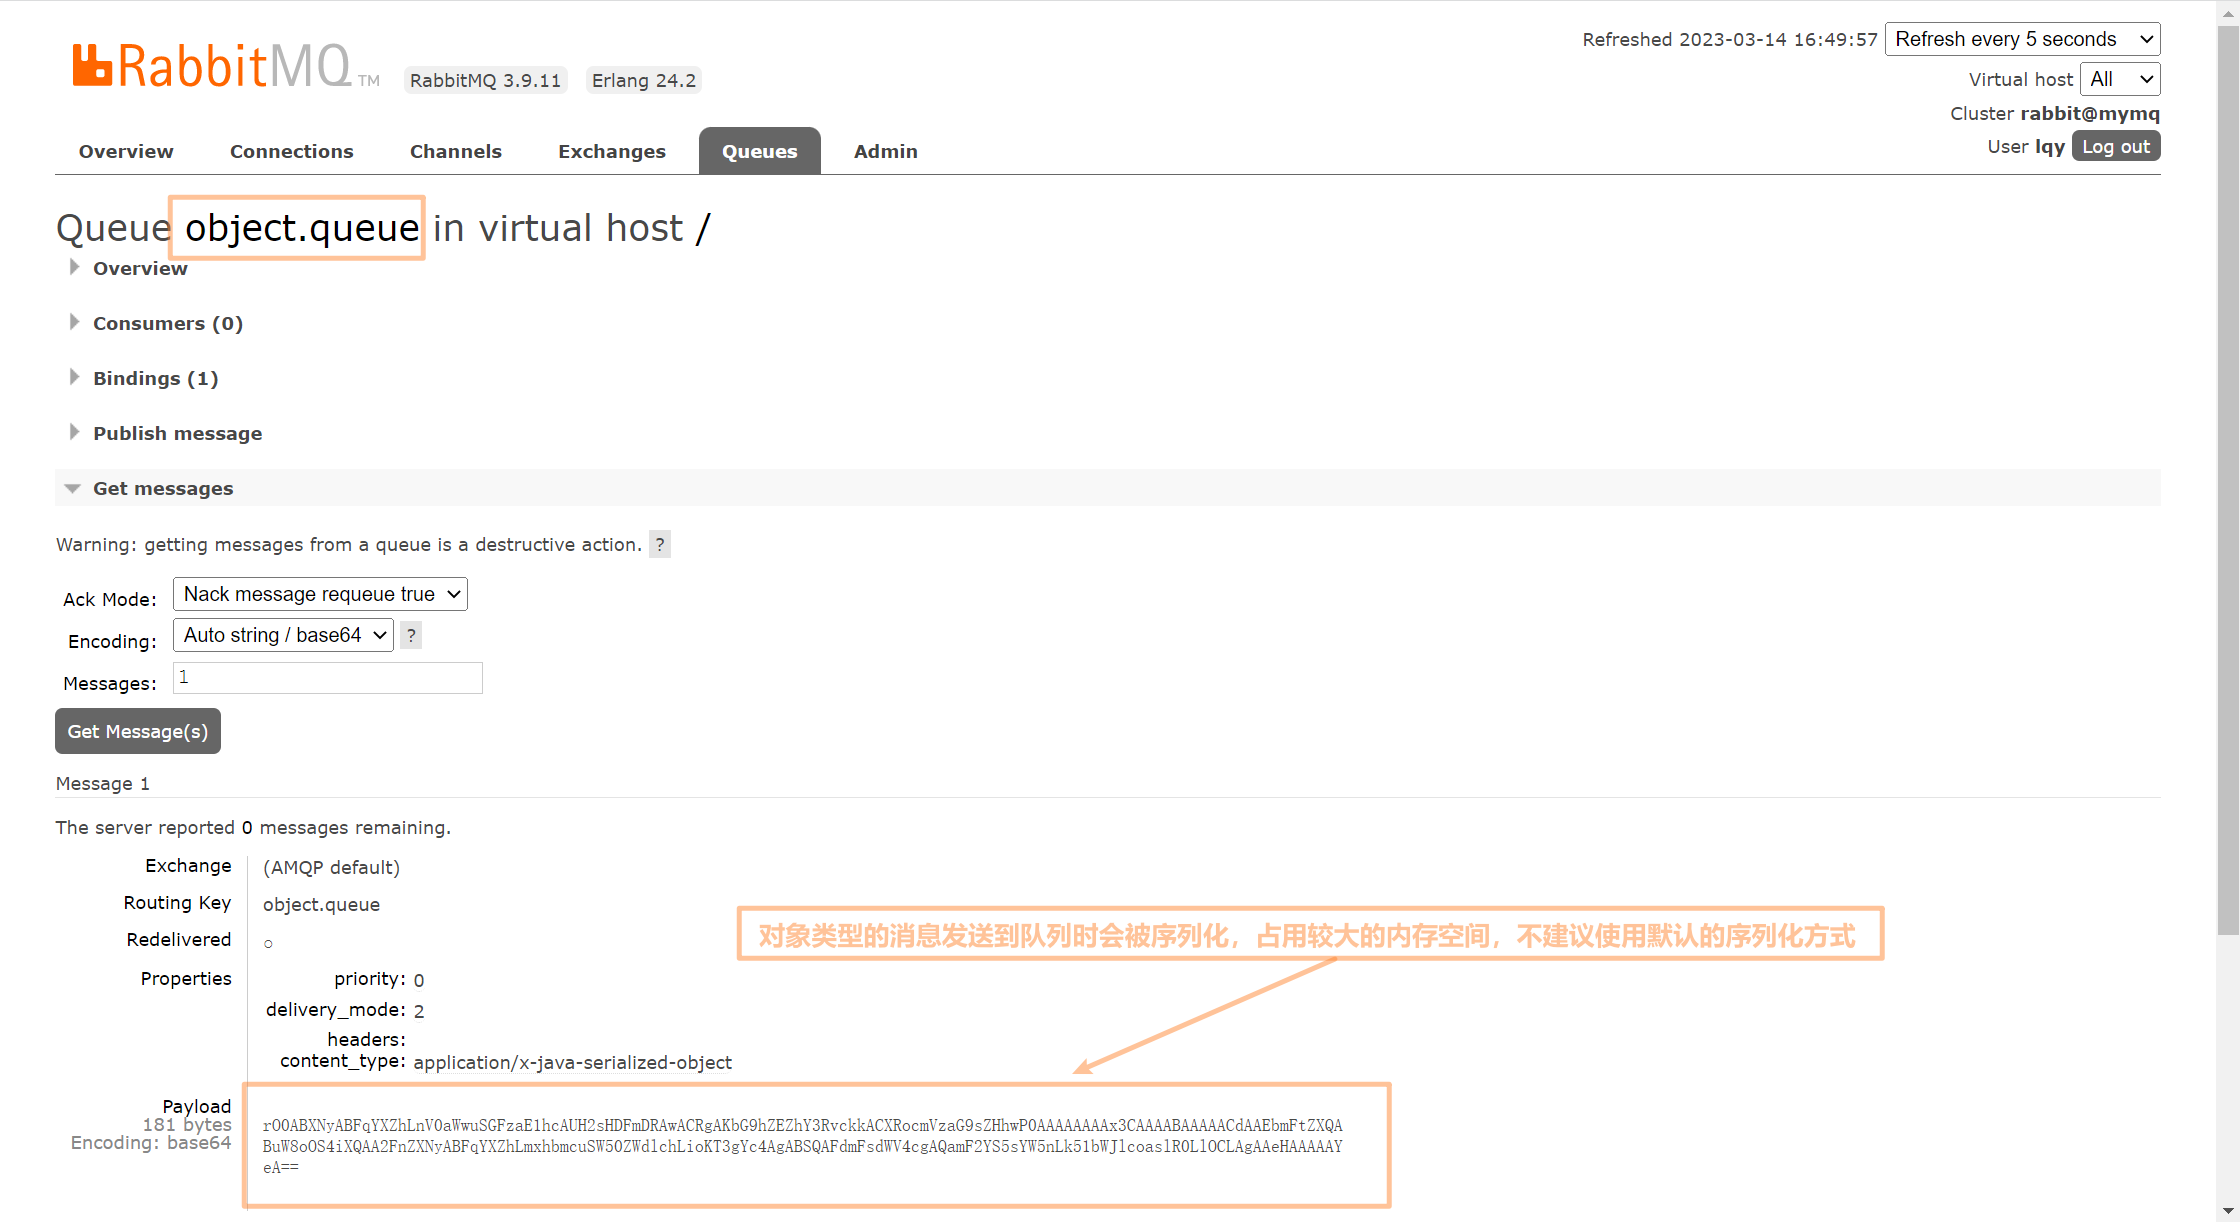2240x1222 pixels.
Task: Expand the Bindings (1) section
Action: (x=155, y=378)
